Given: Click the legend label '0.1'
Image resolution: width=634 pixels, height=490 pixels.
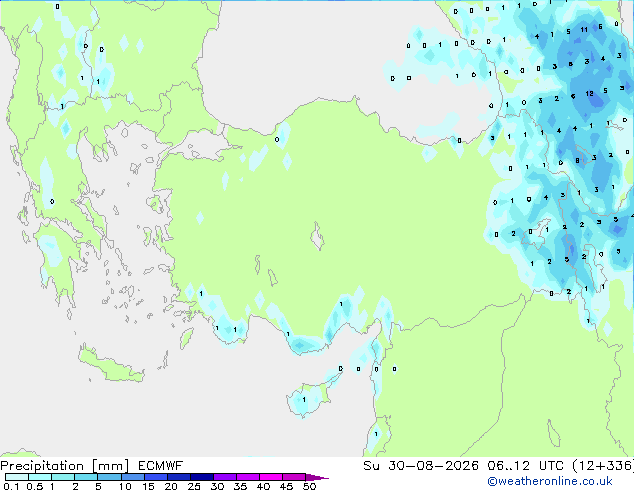Looking at the screenshot, I should click(x=11, y=486).
